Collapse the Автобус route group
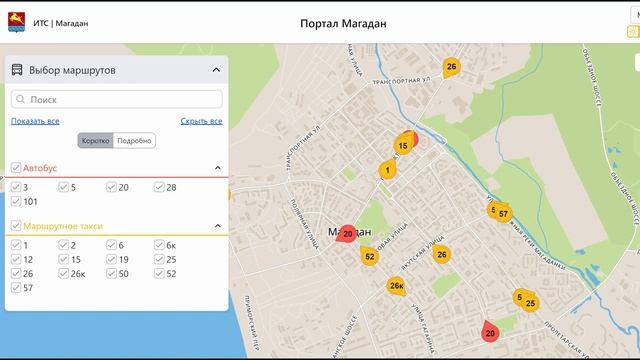This screenshot has height=360, width=640. click(218, 168)
